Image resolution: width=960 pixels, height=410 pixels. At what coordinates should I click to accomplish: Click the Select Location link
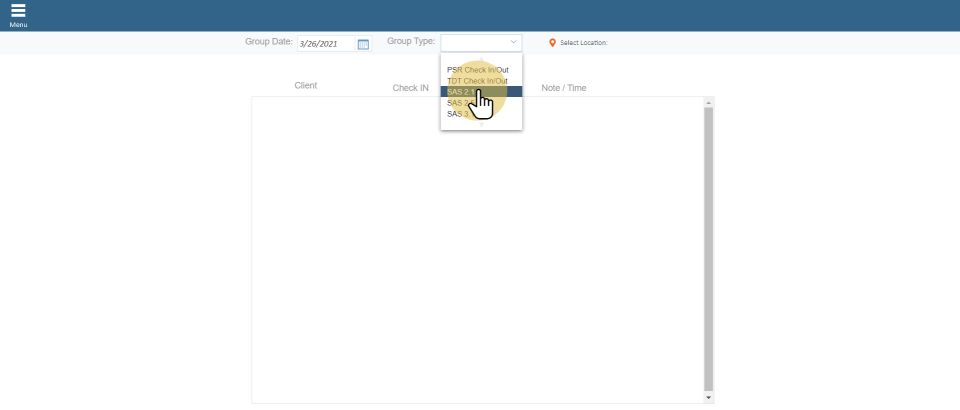tap(583, 43)
